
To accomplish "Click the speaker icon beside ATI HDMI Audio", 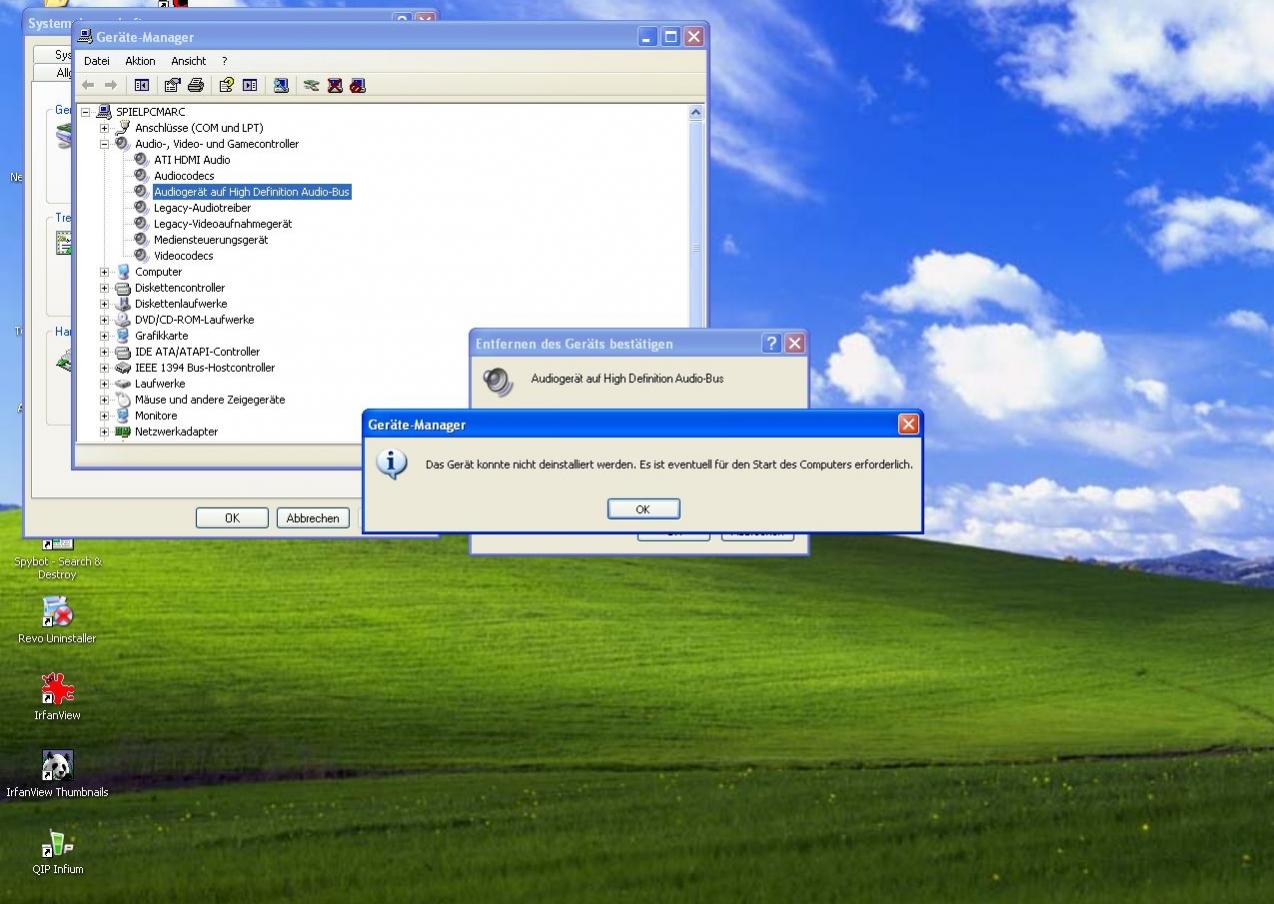I will pos(141,160).
